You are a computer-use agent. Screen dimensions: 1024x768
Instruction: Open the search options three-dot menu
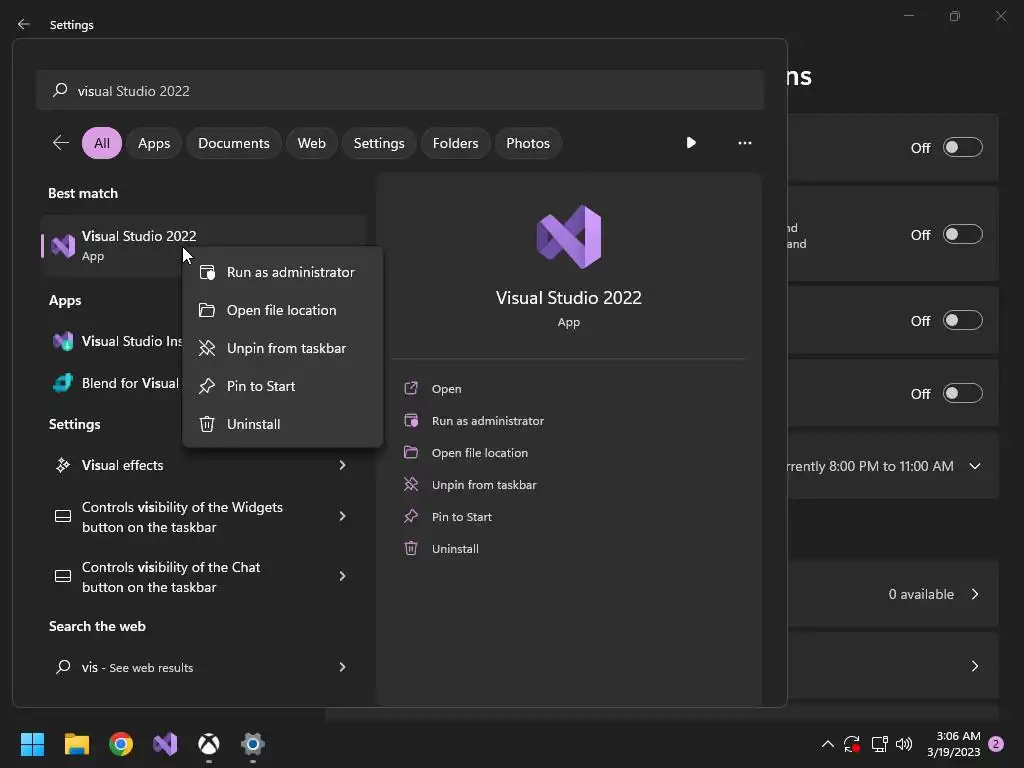click(745, 143)
